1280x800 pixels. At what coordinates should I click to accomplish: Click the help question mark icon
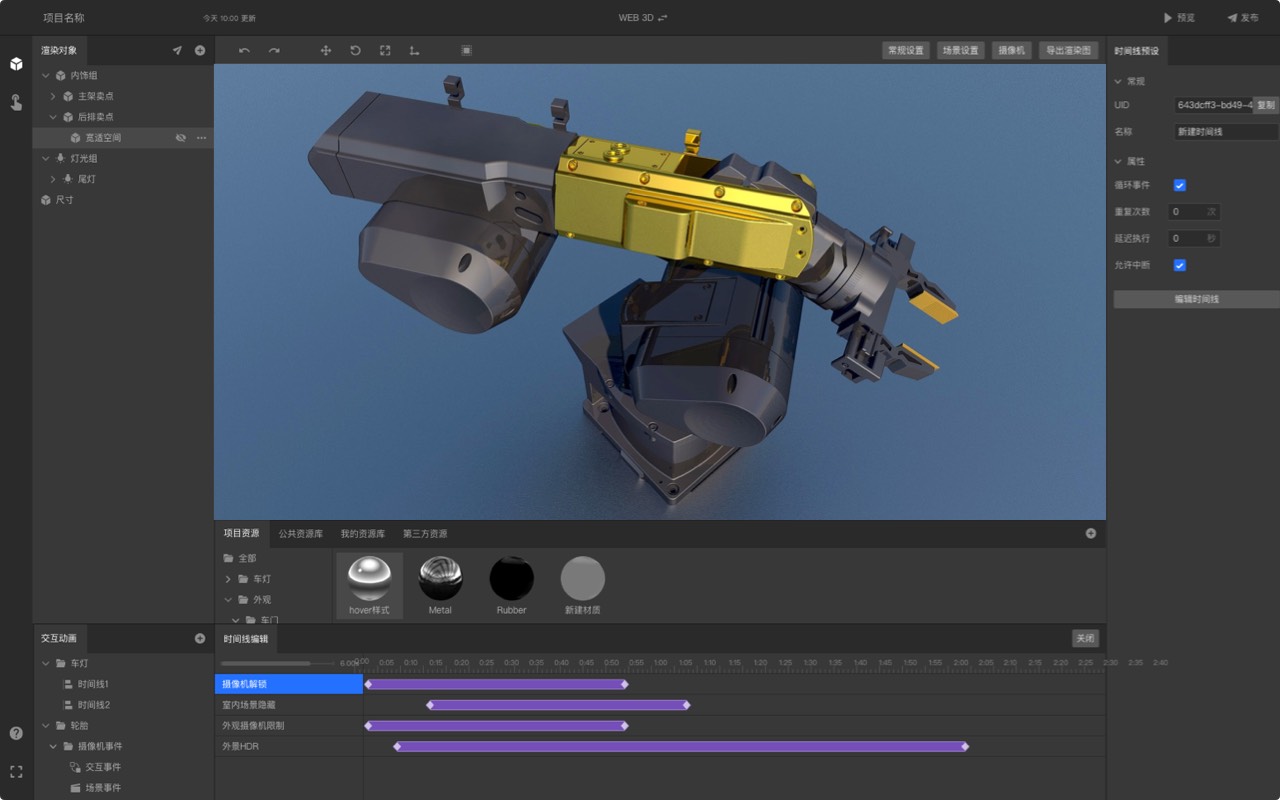(x=16, y=733)
